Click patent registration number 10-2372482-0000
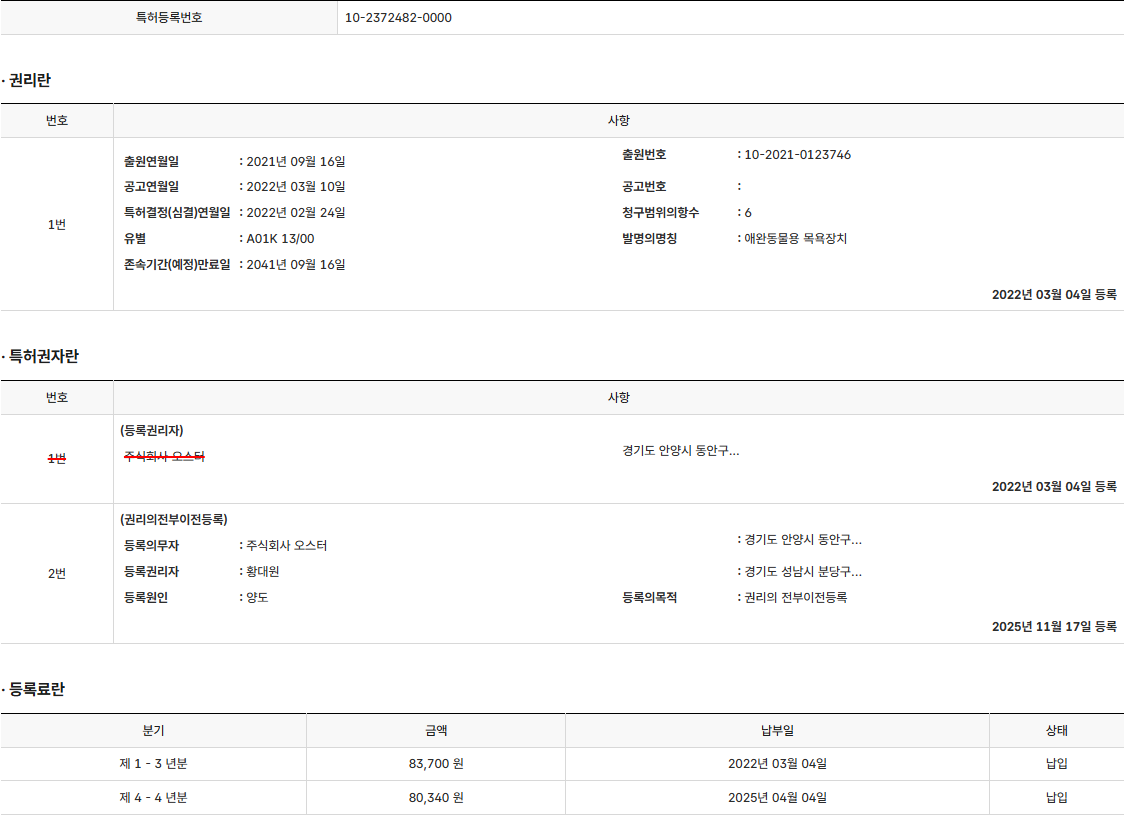The height and width of the screenshot is (816, 1126). click(398, 18)
